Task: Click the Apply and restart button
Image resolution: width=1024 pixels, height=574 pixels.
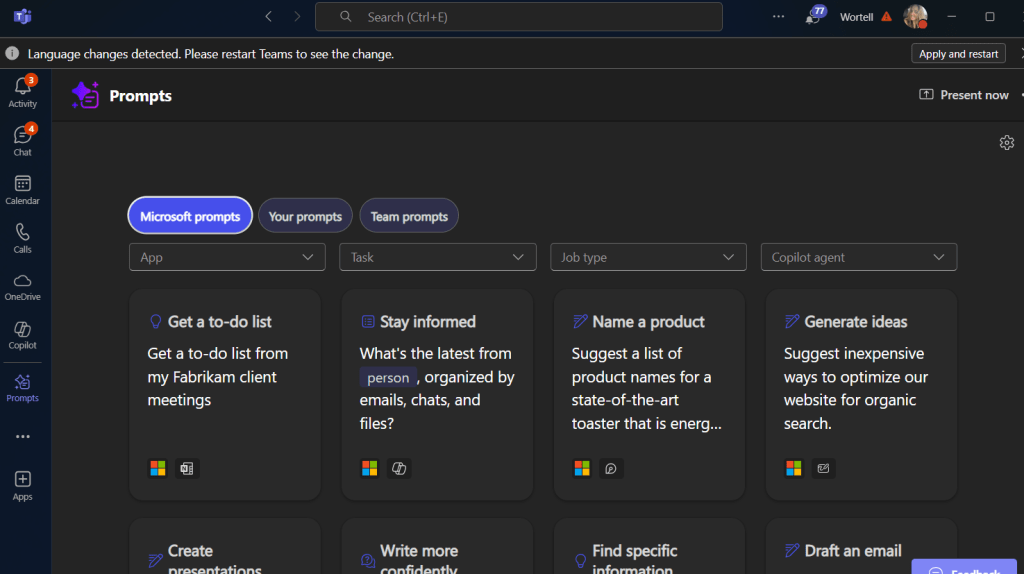Action: 958,54
